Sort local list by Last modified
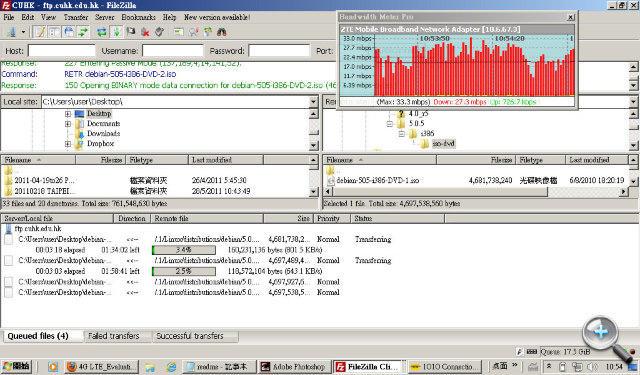The height and width of the screenshot is (375, 640). point(226,160)
